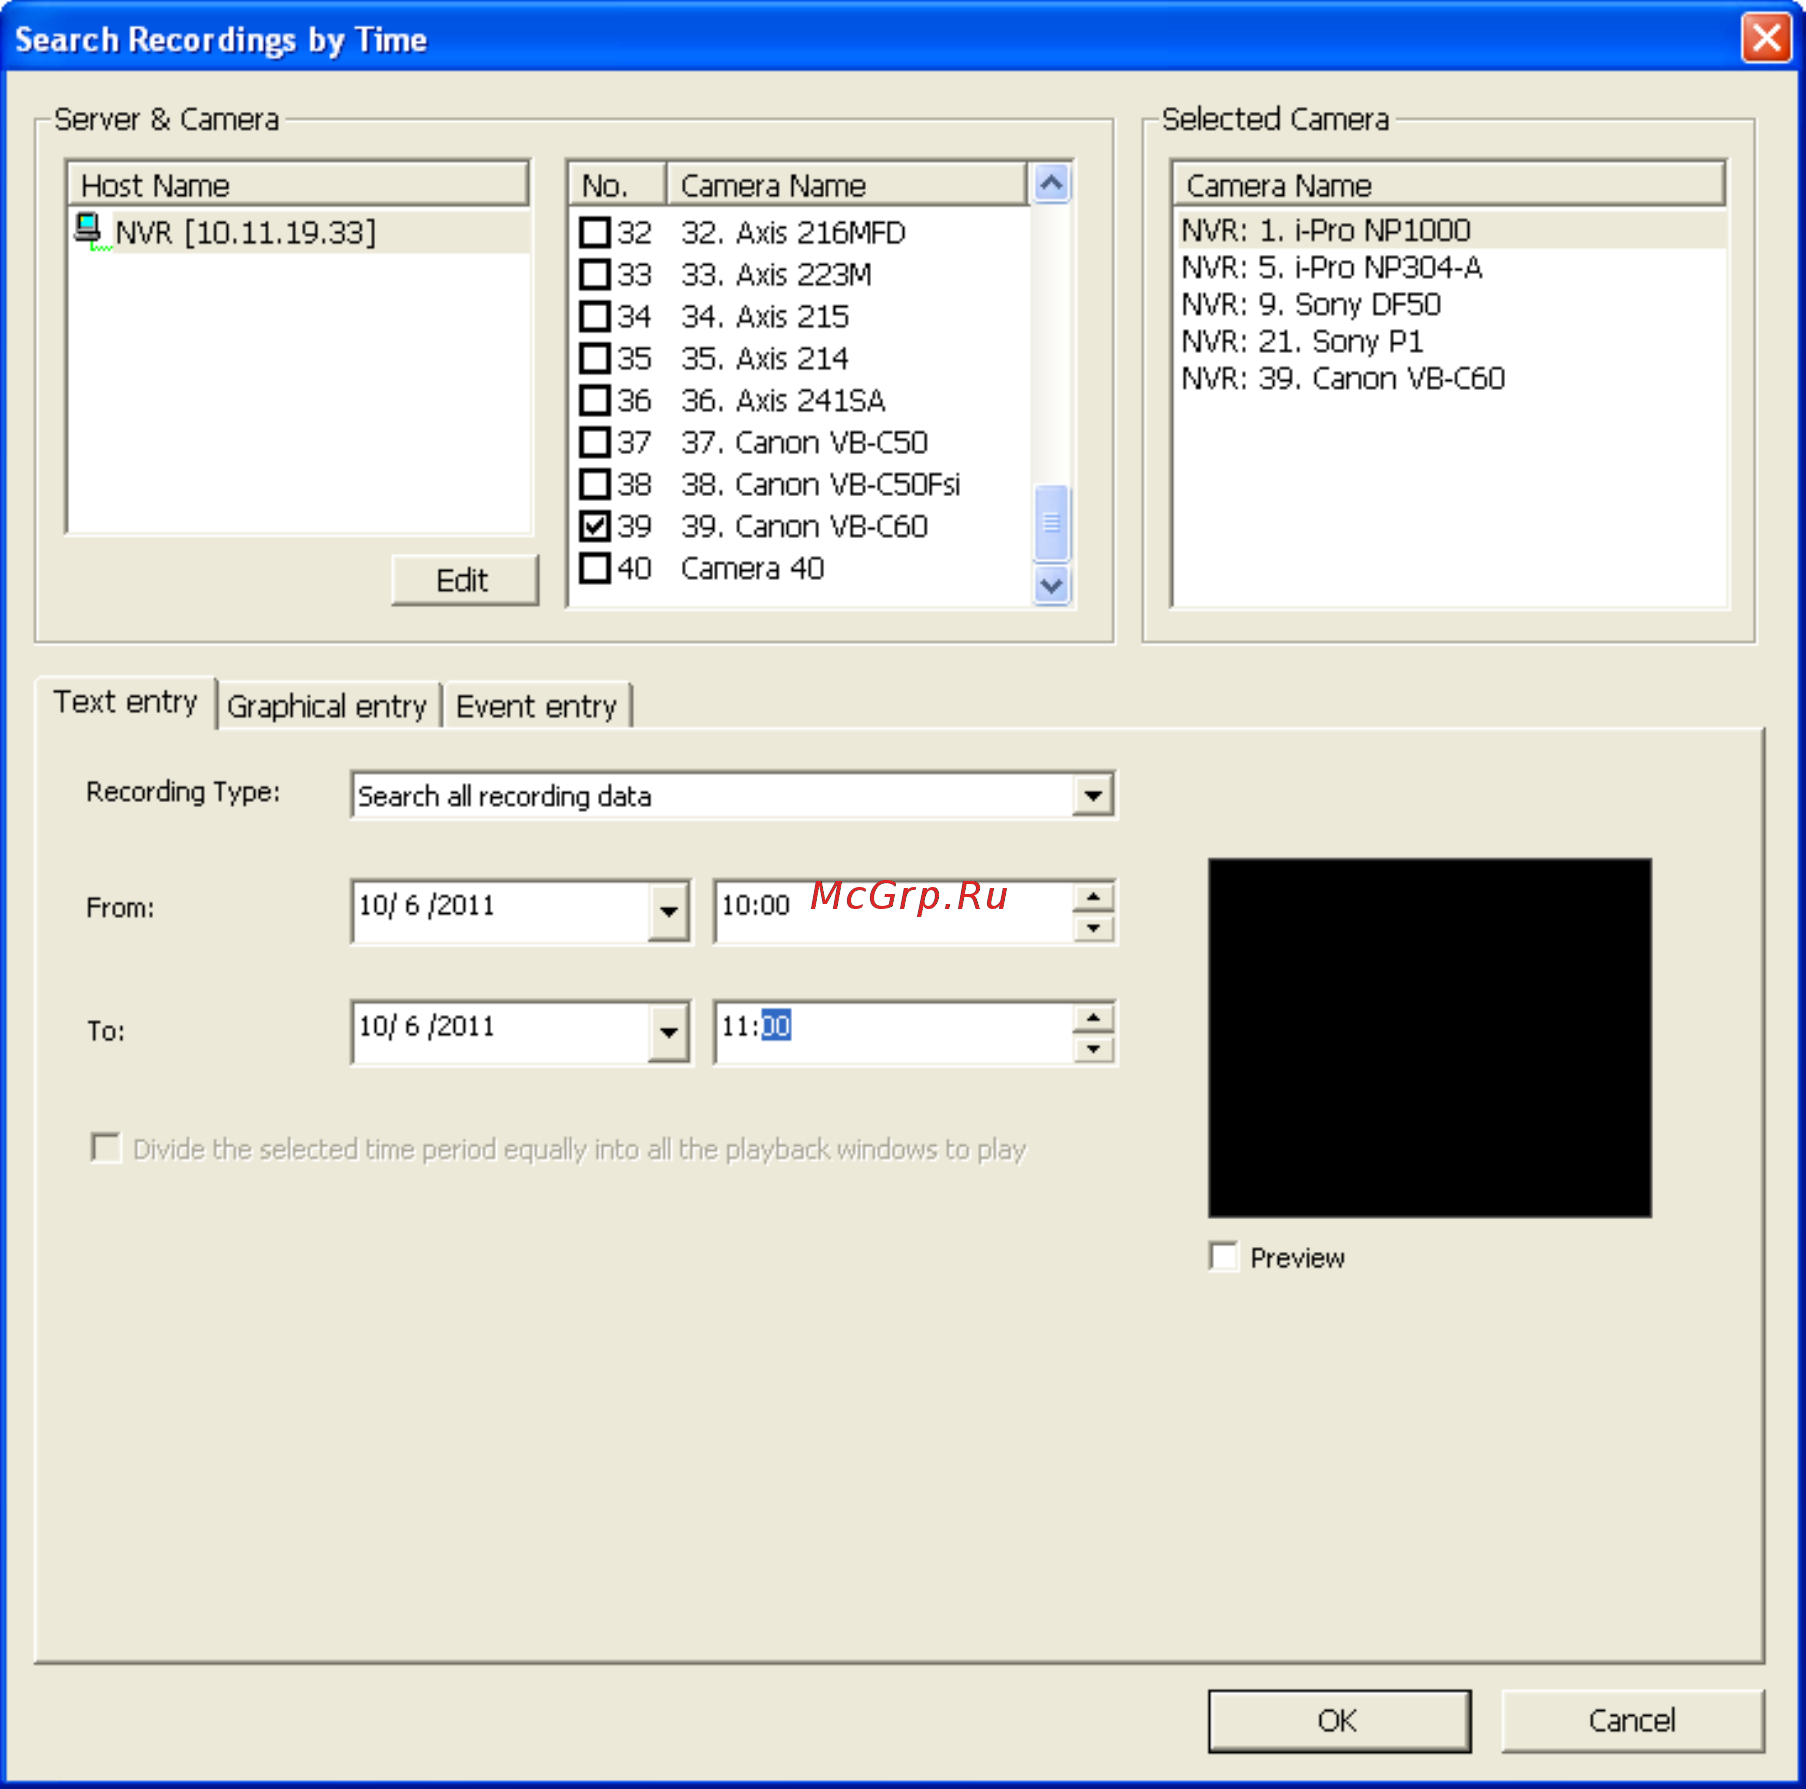
Task: Click the Host Name column header
Action: (297, 185)
